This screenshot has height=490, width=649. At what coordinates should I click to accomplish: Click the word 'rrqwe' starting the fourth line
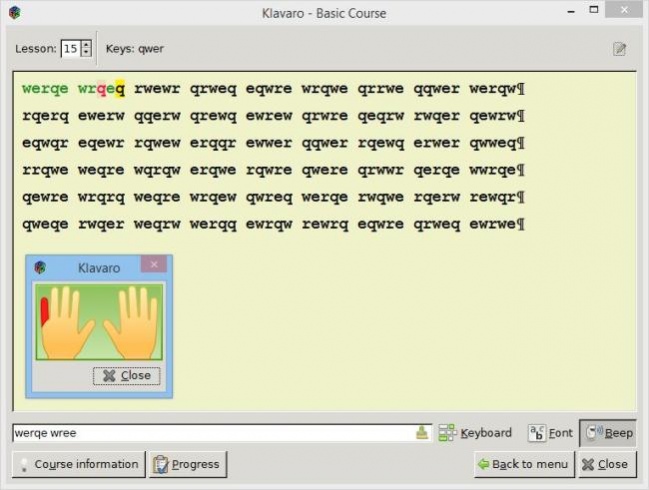[45, 170]
